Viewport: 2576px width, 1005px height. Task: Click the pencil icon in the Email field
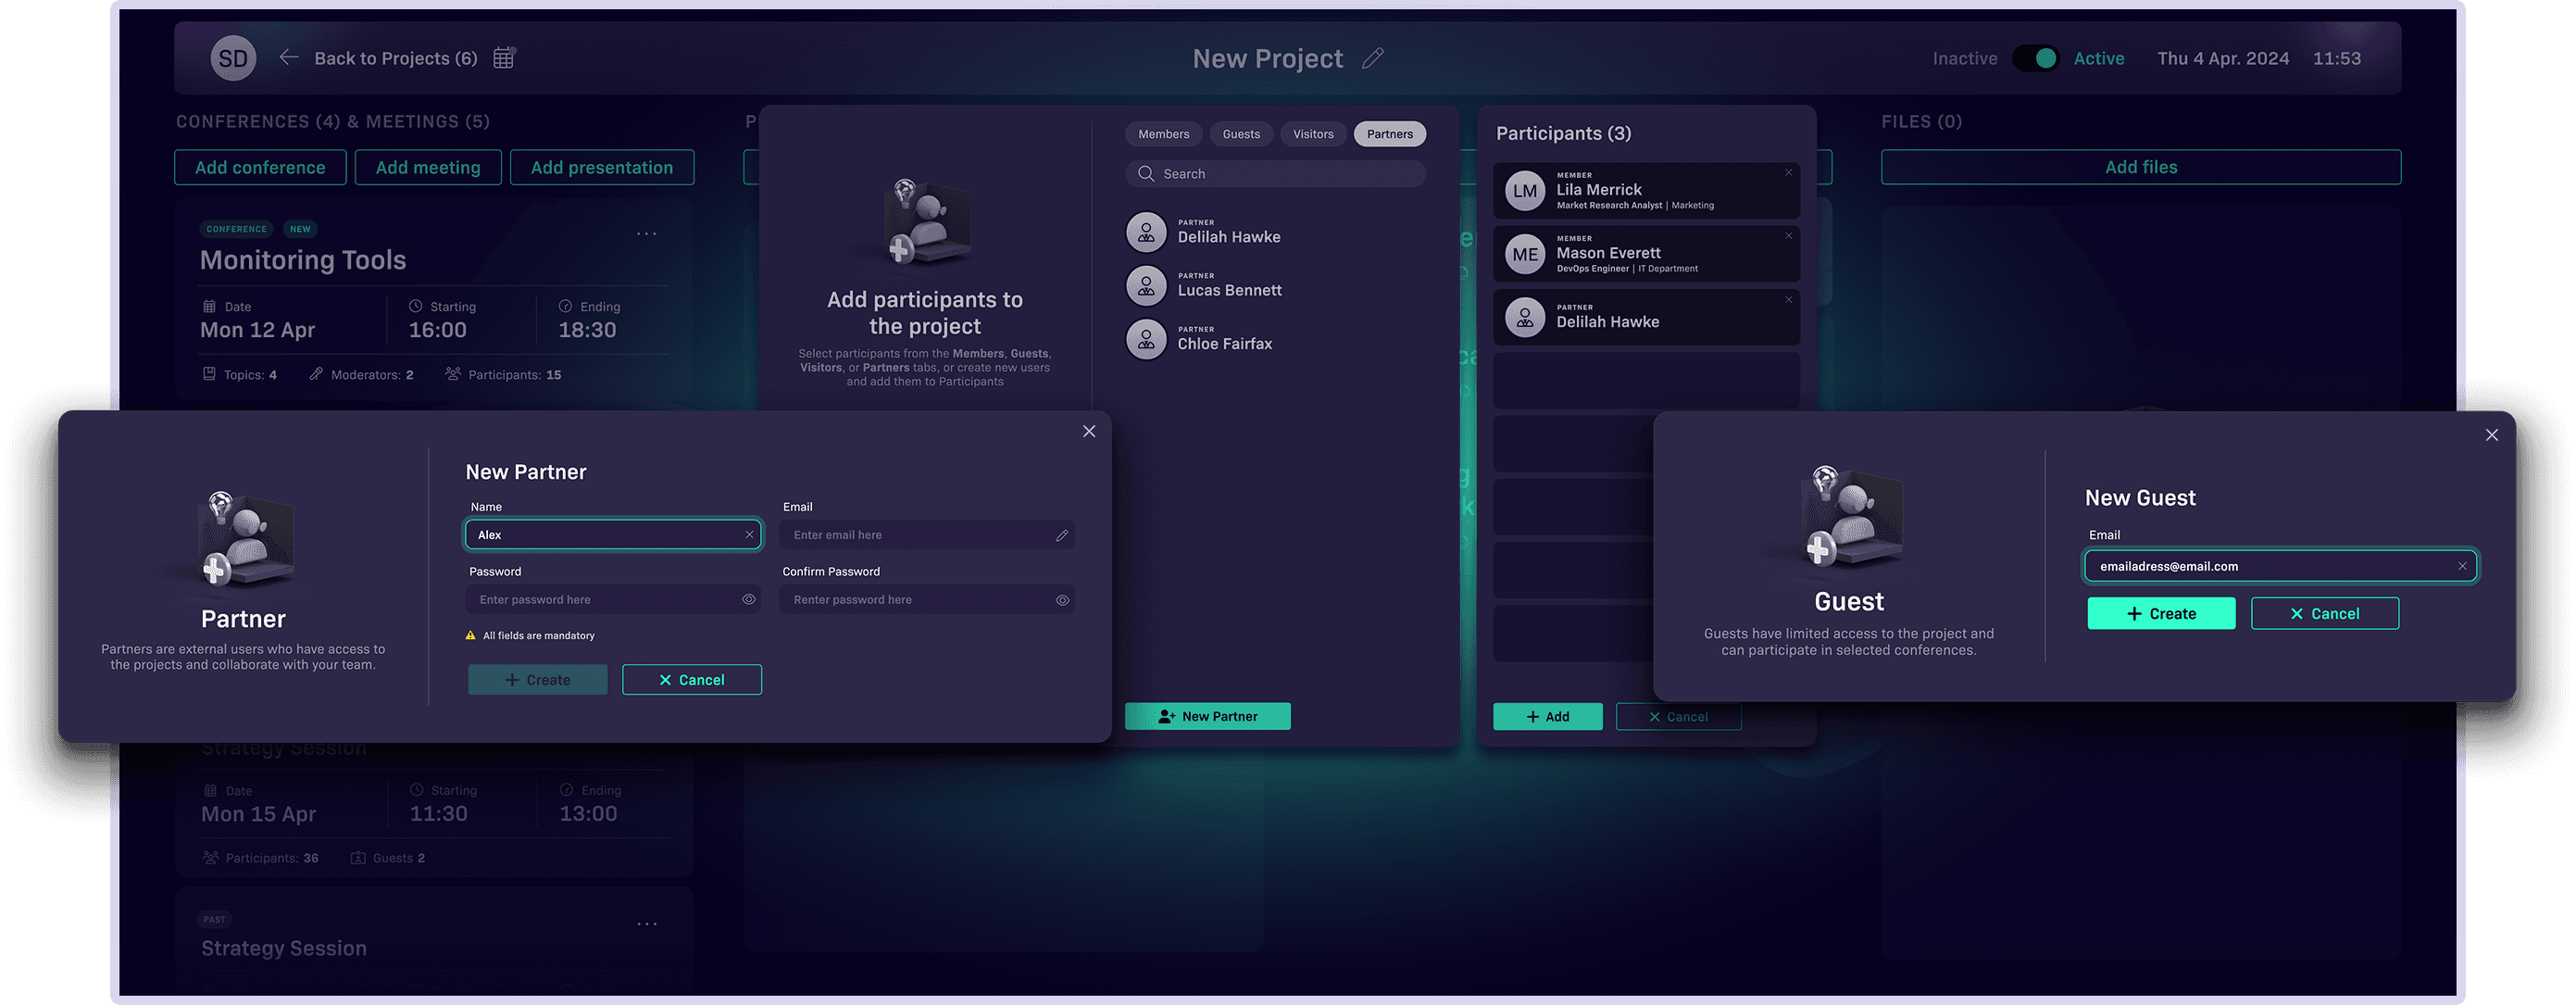[1062, 536]
